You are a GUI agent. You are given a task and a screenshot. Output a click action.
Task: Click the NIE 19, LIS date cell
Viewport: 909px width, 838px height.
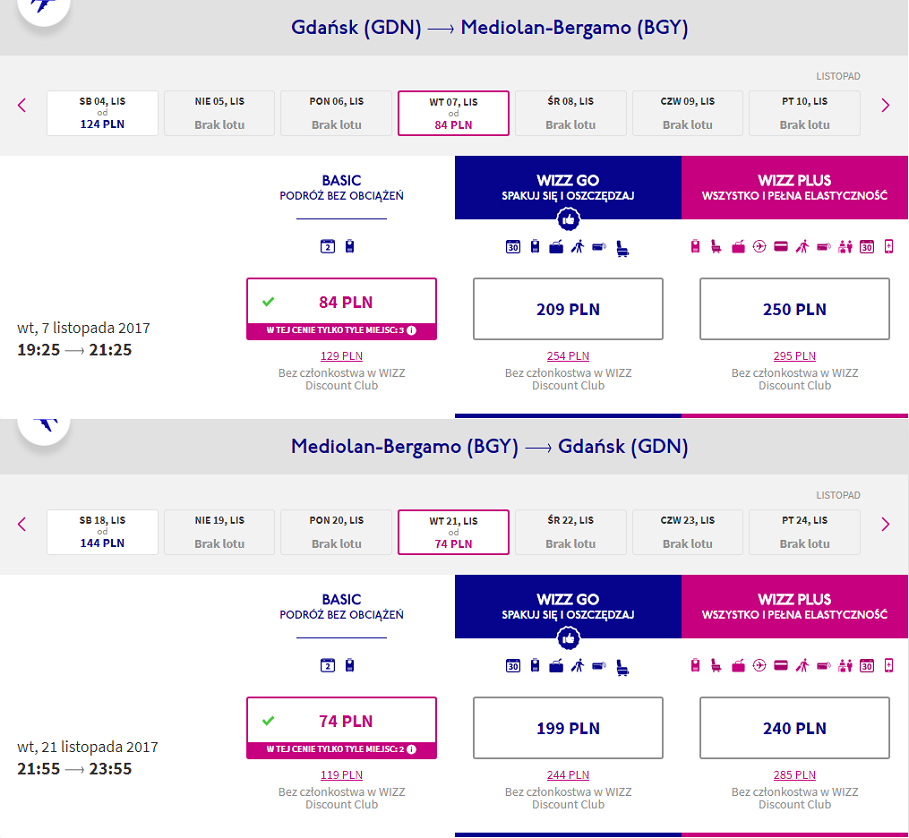(220, 532)
